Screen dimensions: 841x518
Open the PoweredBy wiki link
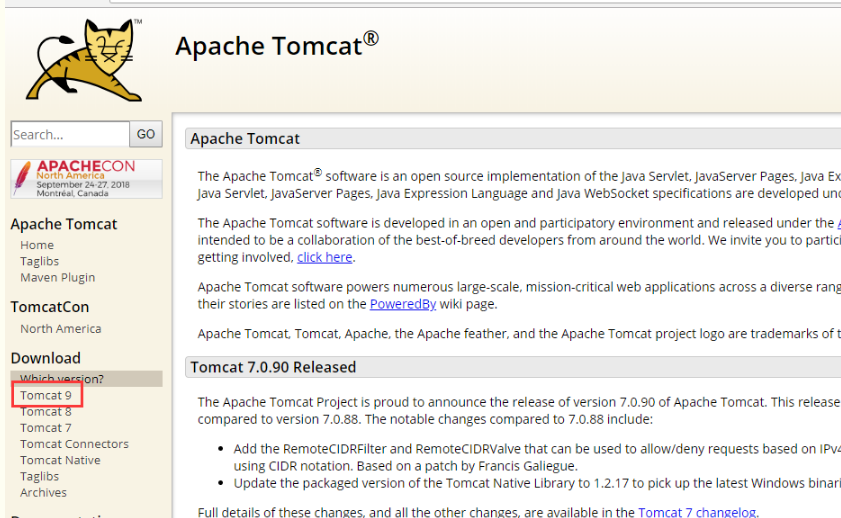click(x=403, y=304)
